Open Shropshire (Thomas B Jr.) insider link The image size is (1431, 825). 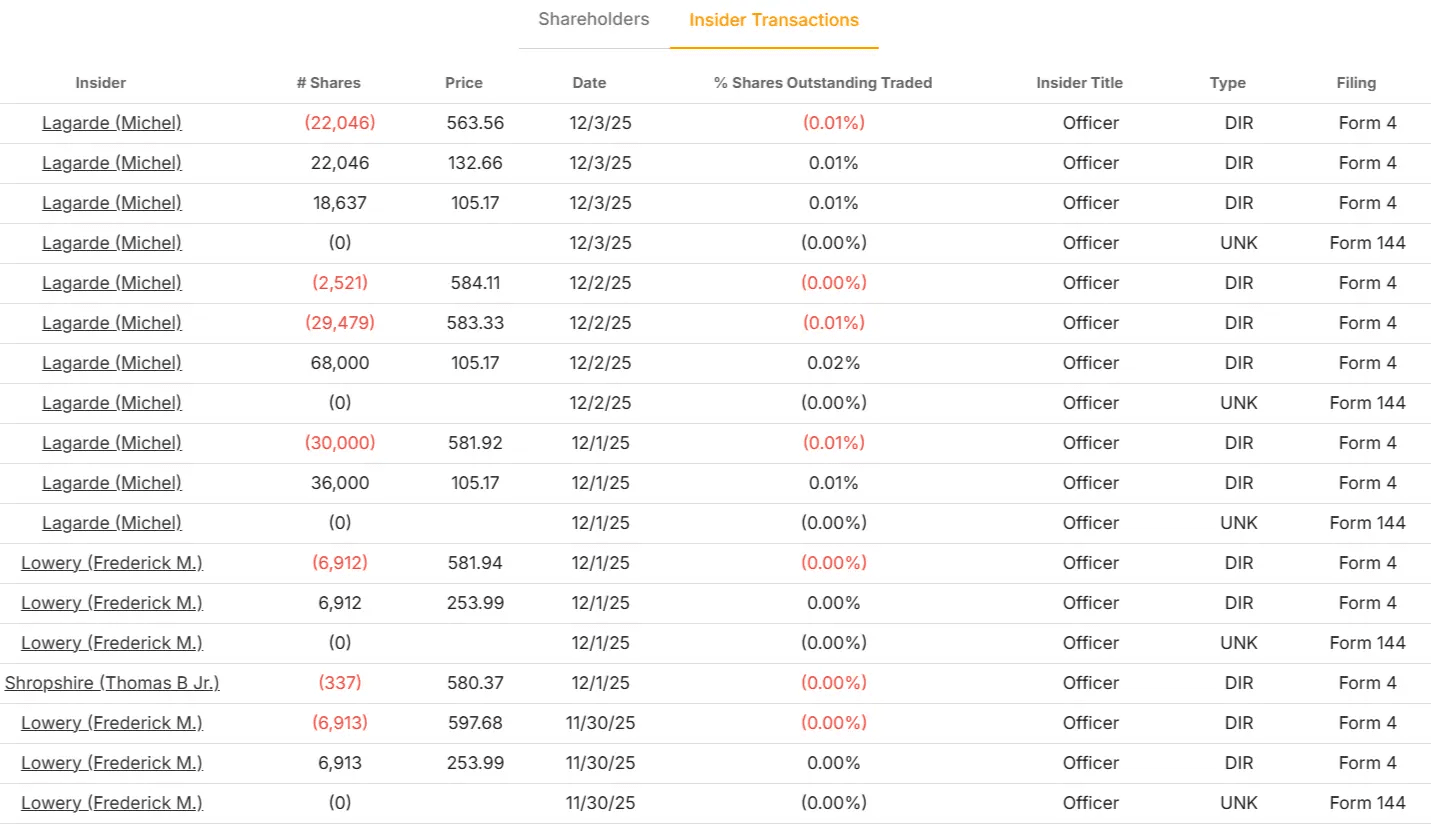(112, 683)
